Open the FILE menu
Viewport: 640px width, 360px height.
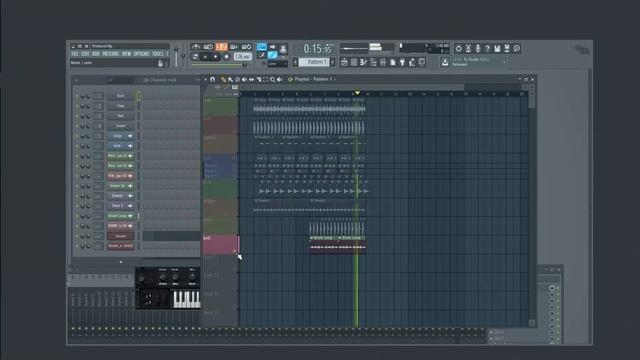pyautogui.click(x=75, y=54)
